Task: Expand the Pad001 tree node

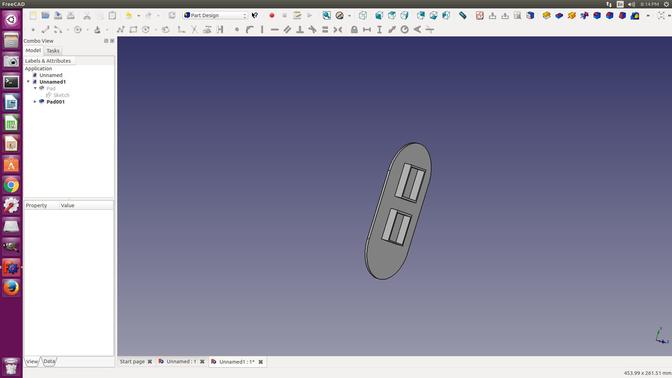Action: (x=35, y=102)
